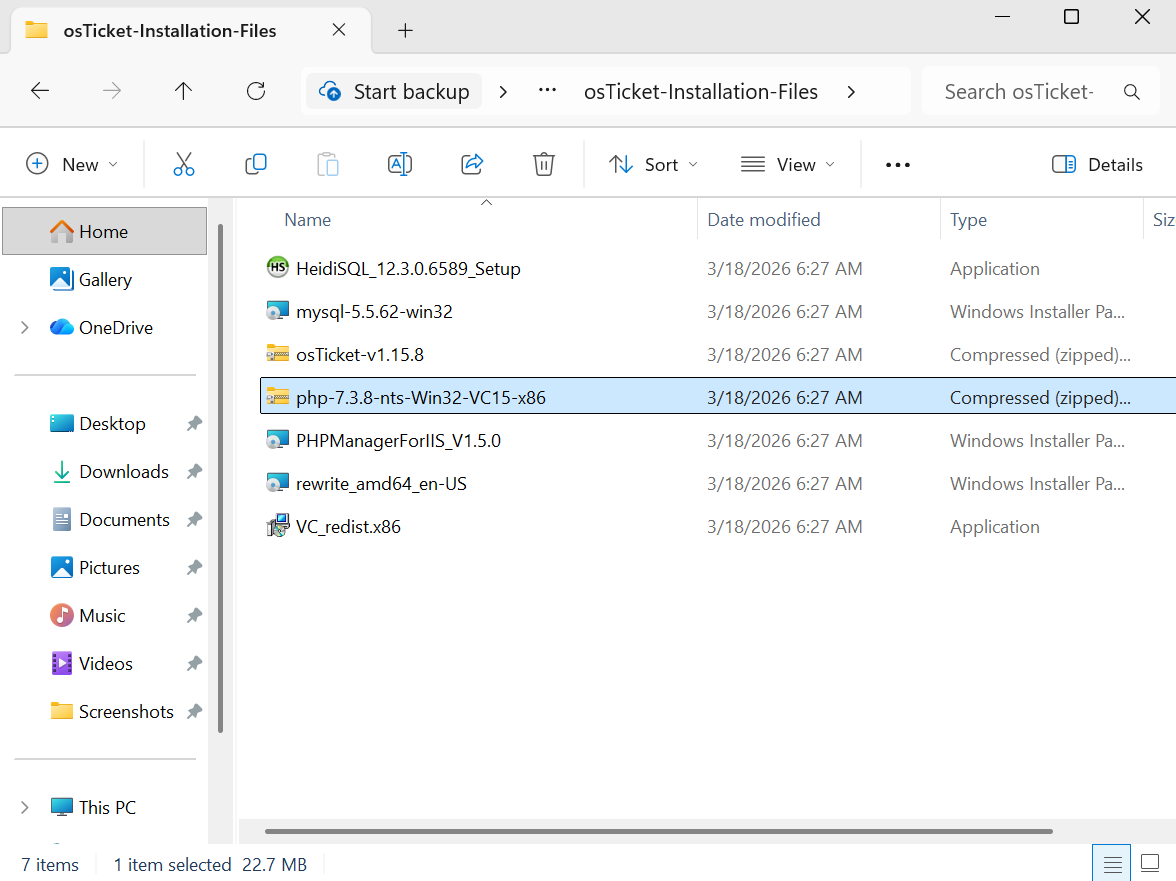1176x881 pixels.
Task: Expand chevron after osTicket-Installation-Files path
Action: [851, 91]
